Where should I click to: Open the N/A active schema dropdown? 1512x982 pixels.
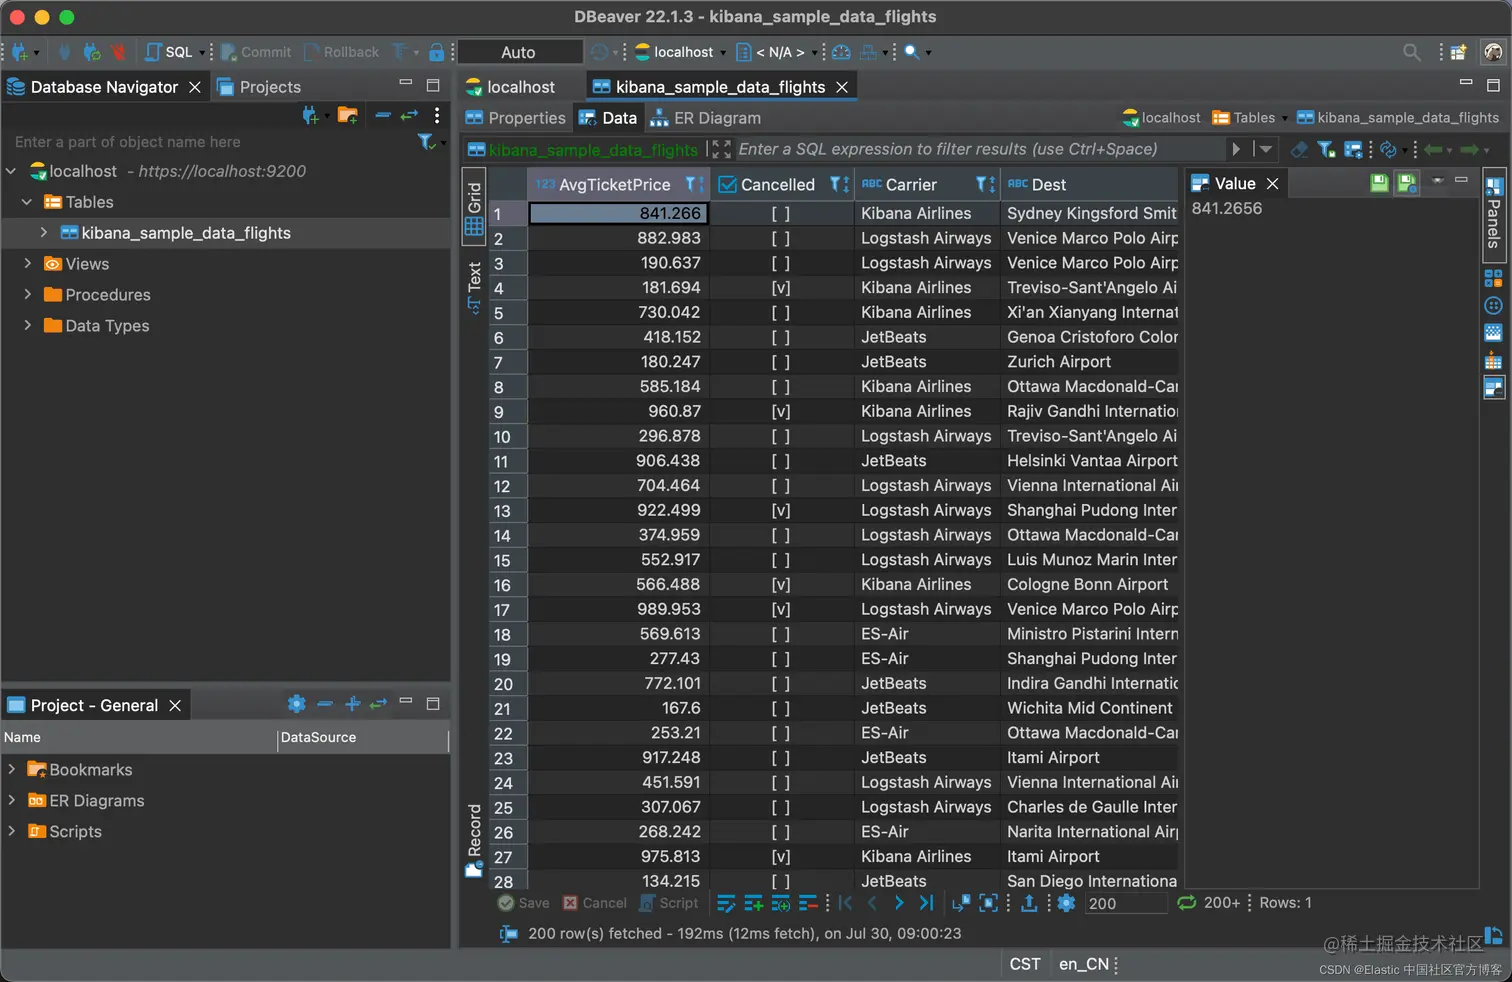coord(777,52)
